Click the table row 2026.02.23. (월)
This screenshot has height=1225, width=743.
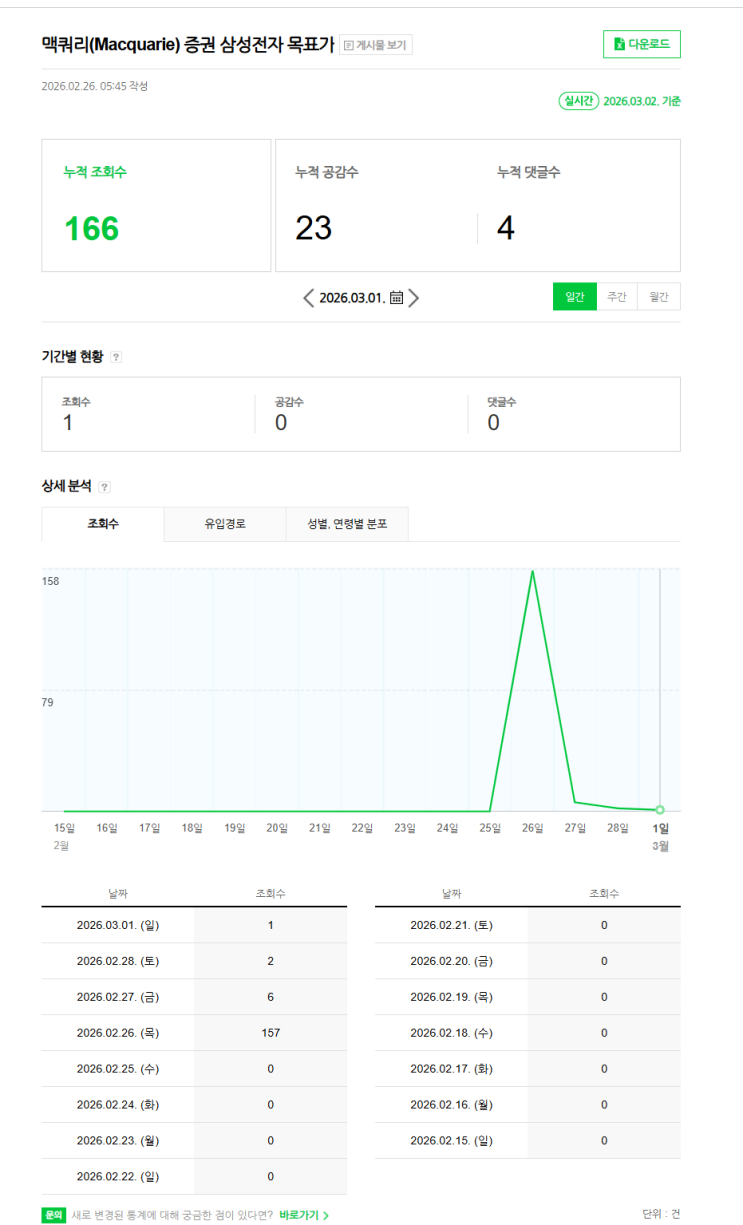pos(194,1141)
